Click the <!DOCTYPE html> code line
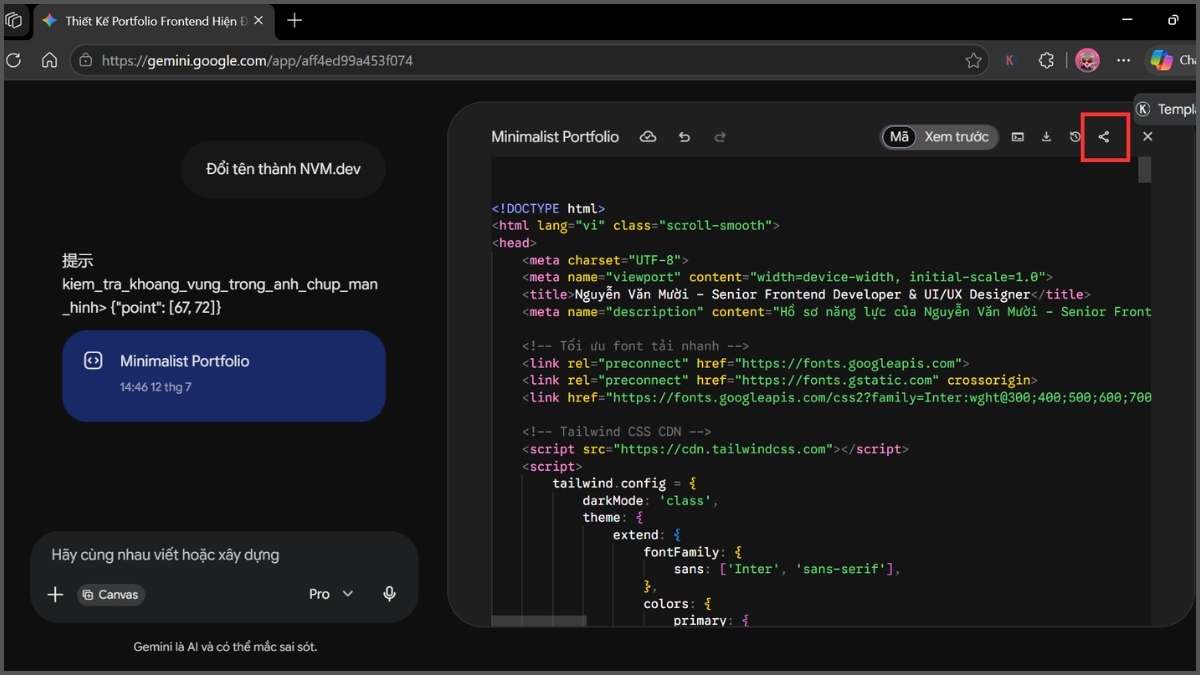The width and height of the screenshot is (1200, 675). [x=548, y=209]
